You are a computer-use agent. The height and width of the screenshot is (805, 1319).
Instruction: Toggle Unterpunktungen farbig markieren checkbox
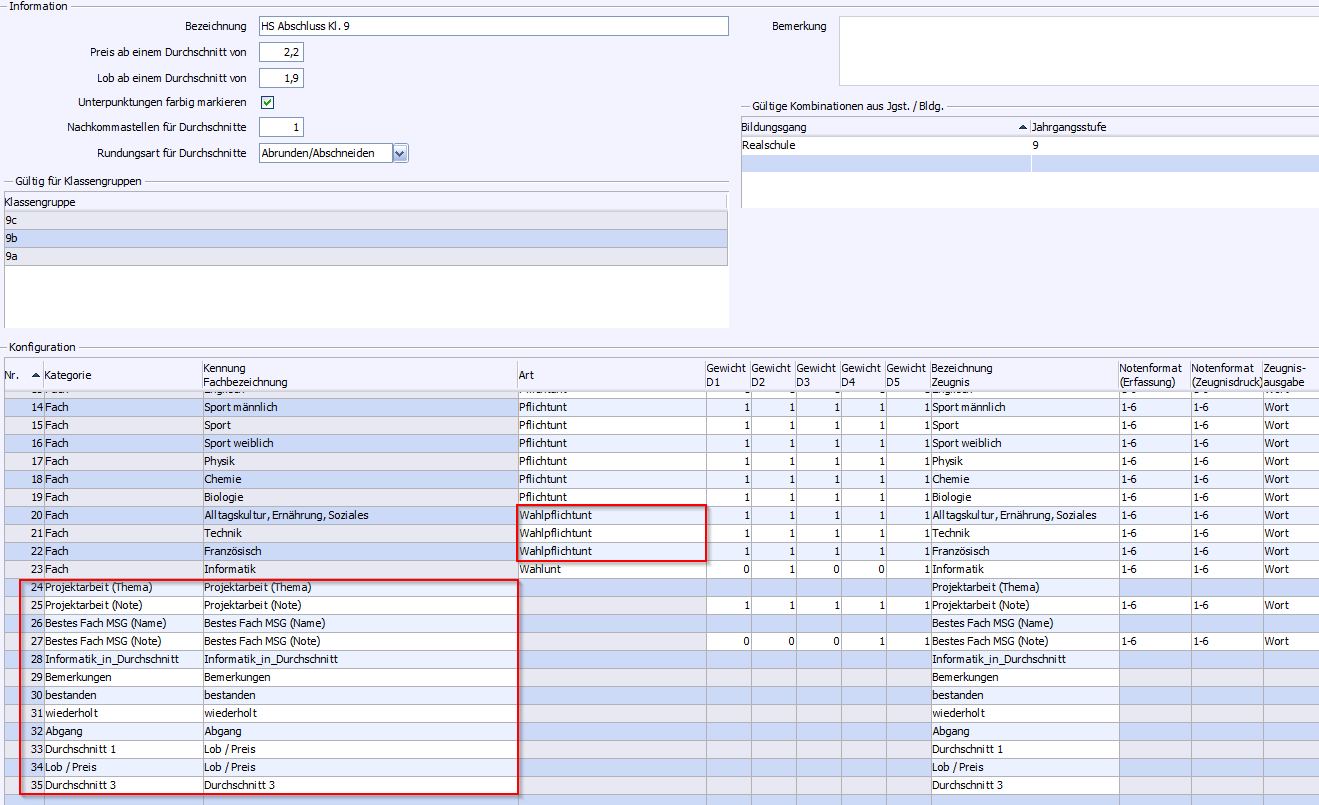coord(267,102)
